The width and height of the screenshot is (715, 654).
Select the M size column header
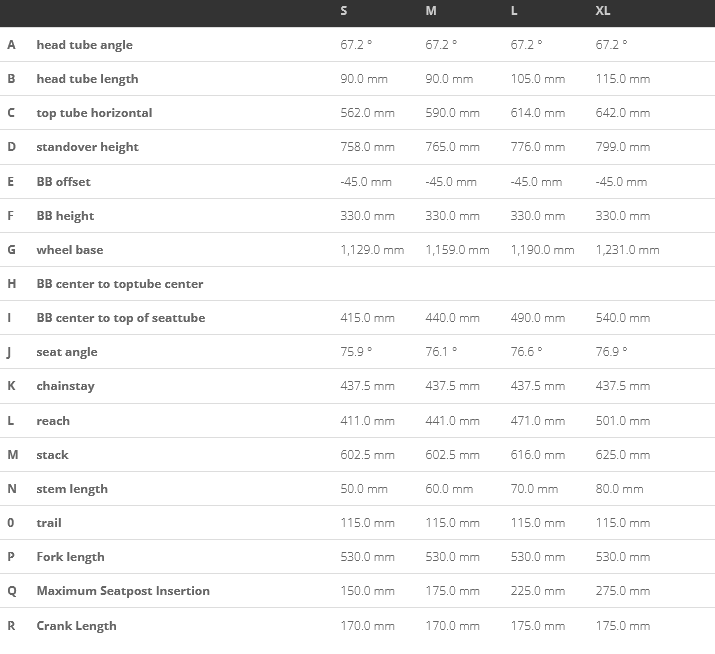pyautogui.click(x=431, y=11)
